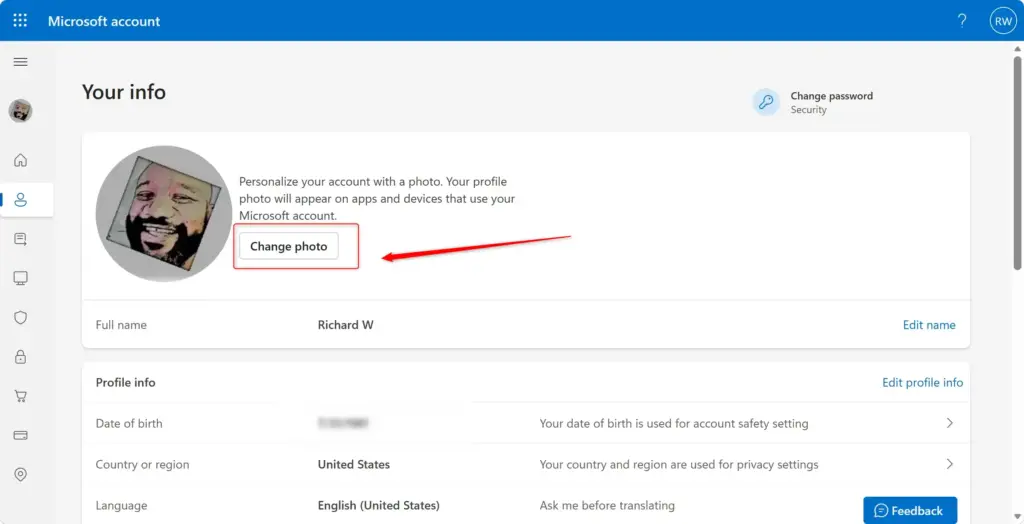The height and width of the screenshot is (524, 1024).
Task: Expand the Date of birth row chevron
Action: (950, 423)
